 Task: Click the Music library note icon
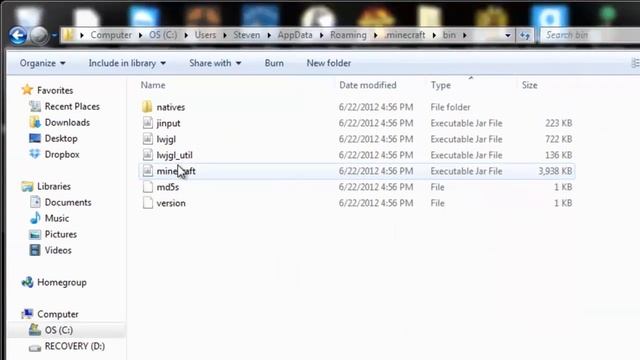point(35,218)
